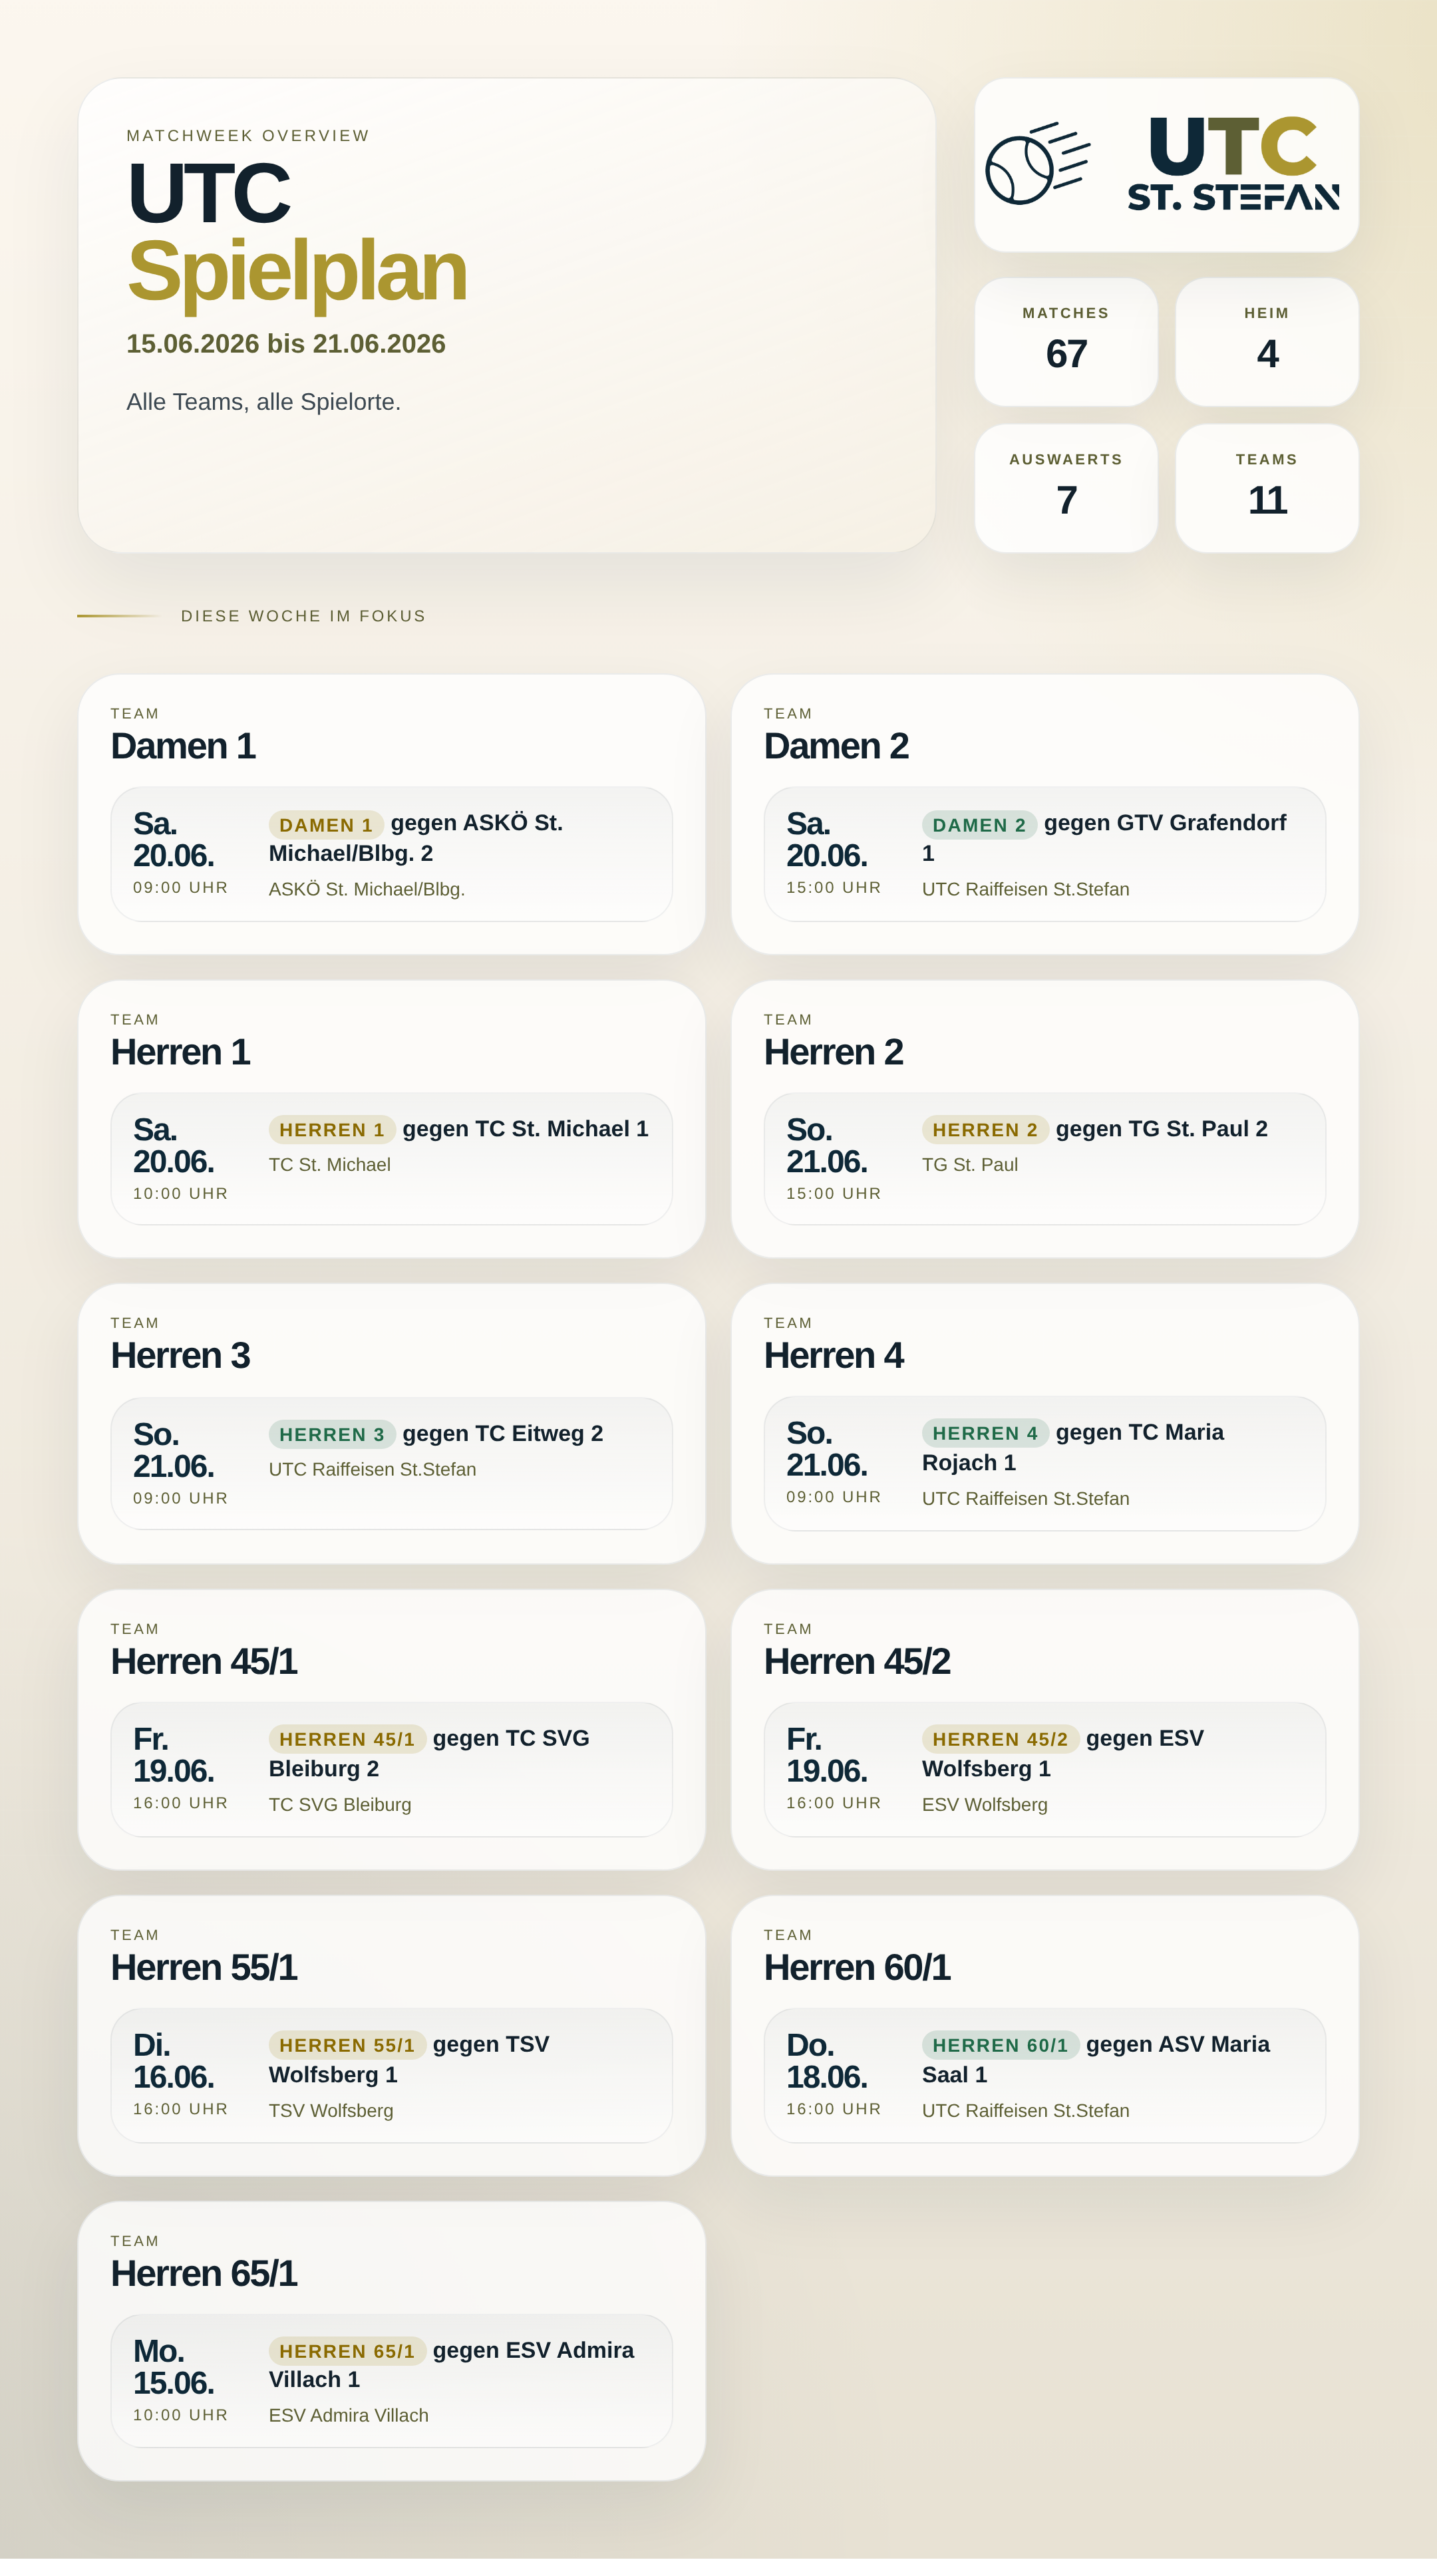
Task: Click the HERREN 55/1 badge
Action: click(347, 2046)
